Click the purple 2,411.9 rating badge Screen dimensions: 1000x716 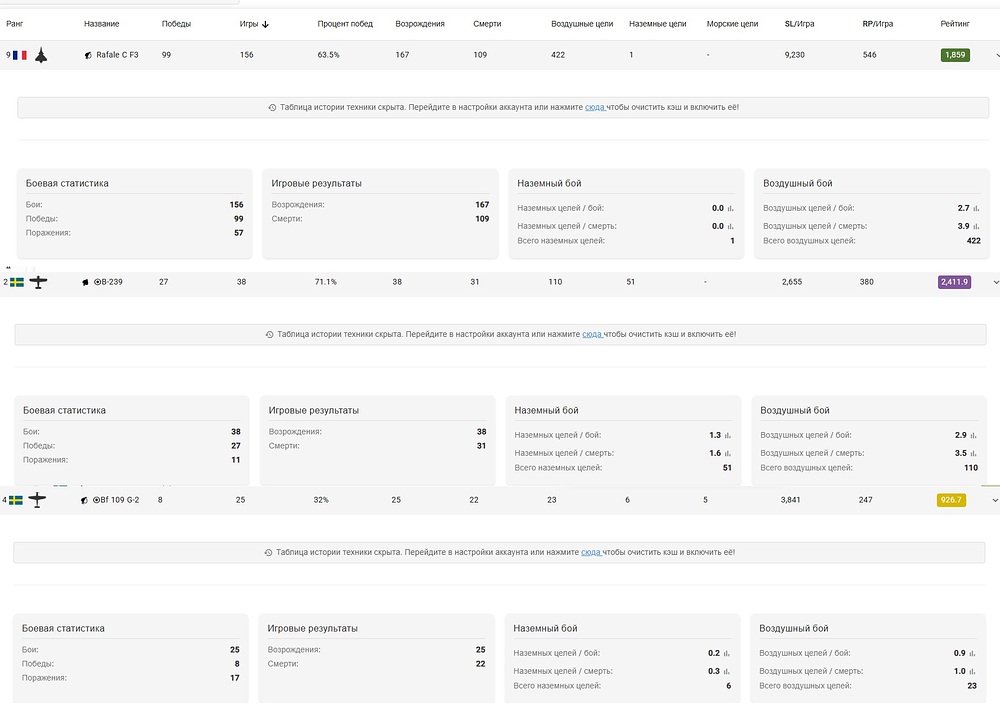pos(954,282)
